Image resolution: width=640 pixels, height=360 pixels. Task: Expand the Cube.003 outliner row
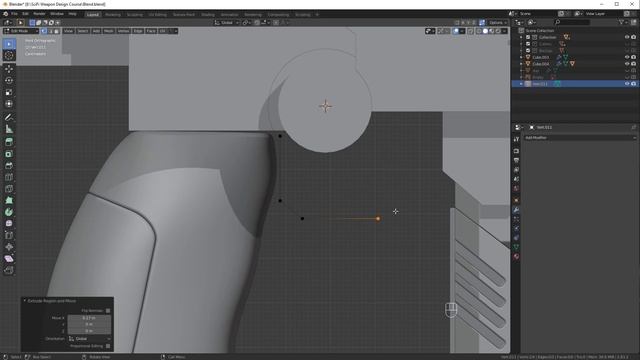pyautogui.click(x=521, y=57)
